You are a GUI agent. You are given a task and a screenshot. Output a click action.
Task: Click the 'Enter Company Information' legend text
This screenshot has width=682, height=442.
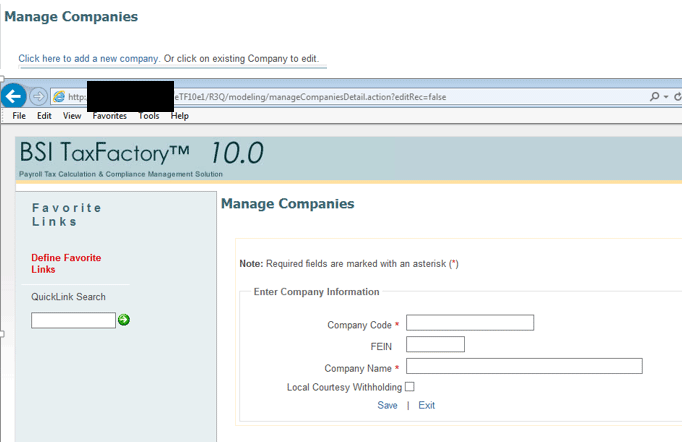pos(316,291)
